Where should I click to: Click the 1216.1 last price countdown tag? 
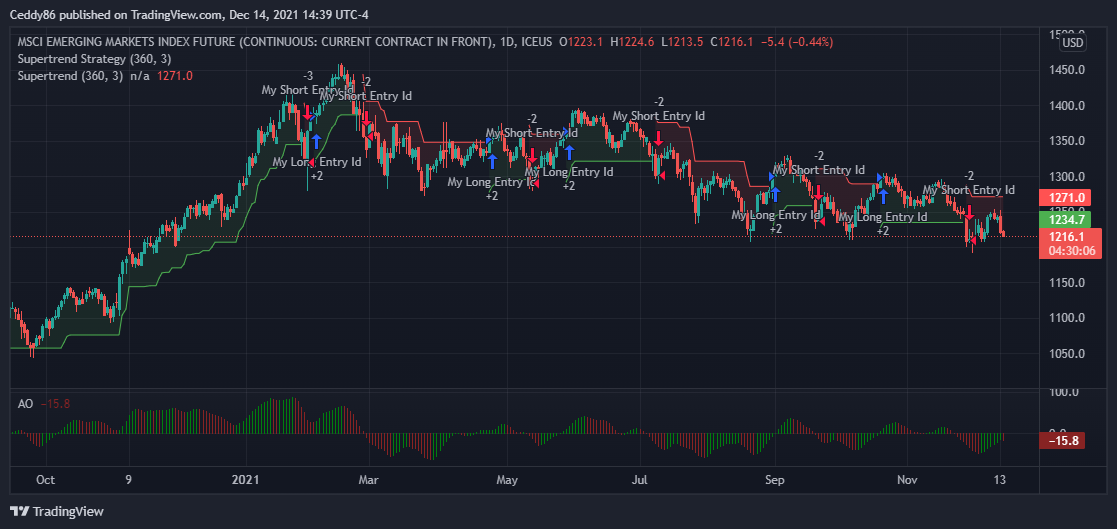coord(1071,243)
